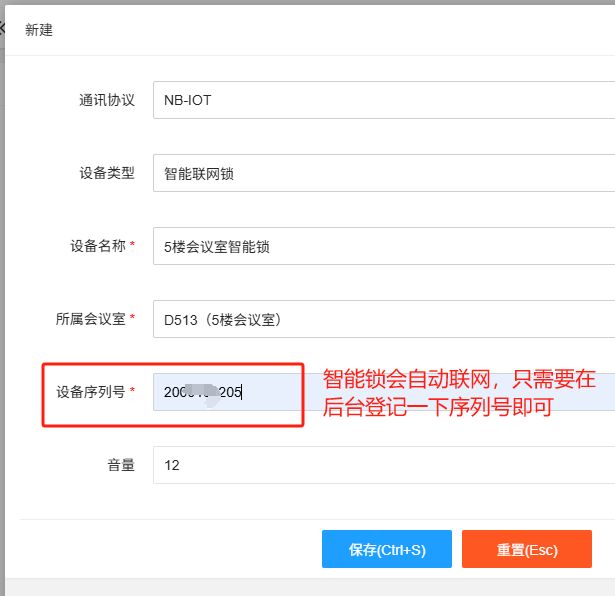The image size is (615, 596).
Task: Click the 设备名称 field label
Action: pos(97,247)
